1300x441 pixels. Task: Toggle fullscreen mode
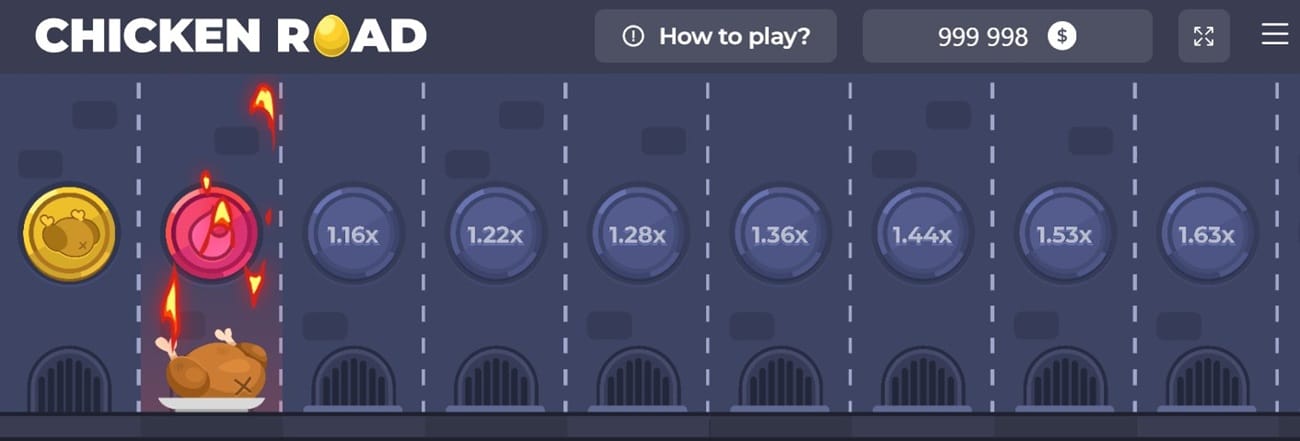click(x=1204, y=37)
